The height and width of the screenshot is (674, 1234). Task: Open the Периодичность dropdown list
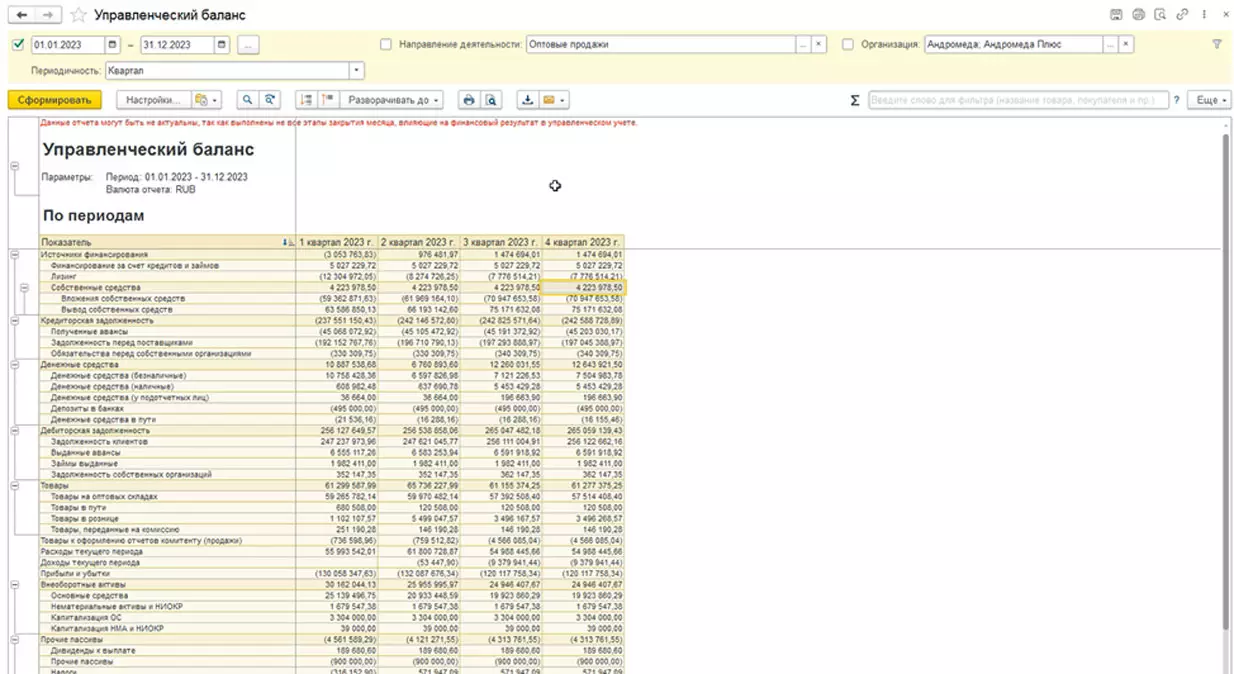[356, 71]
